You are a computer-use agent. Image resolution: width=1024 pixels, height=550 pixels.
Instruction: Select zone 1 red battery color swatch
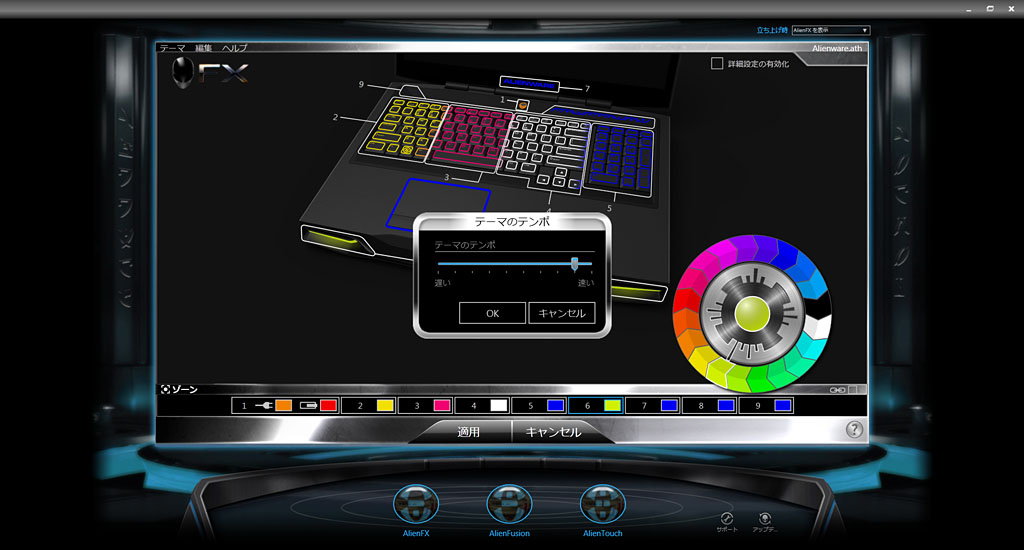[328, 406]
